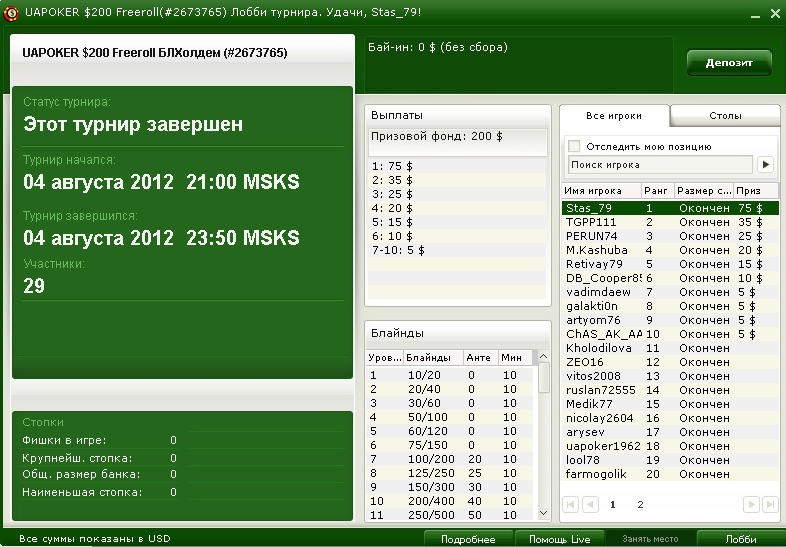Image resolution: width=786 pixels, height=547 pixels.
Task: Click the 'Поиск игрока' search field
Action: pyautogui.click(x=660, y=164)
